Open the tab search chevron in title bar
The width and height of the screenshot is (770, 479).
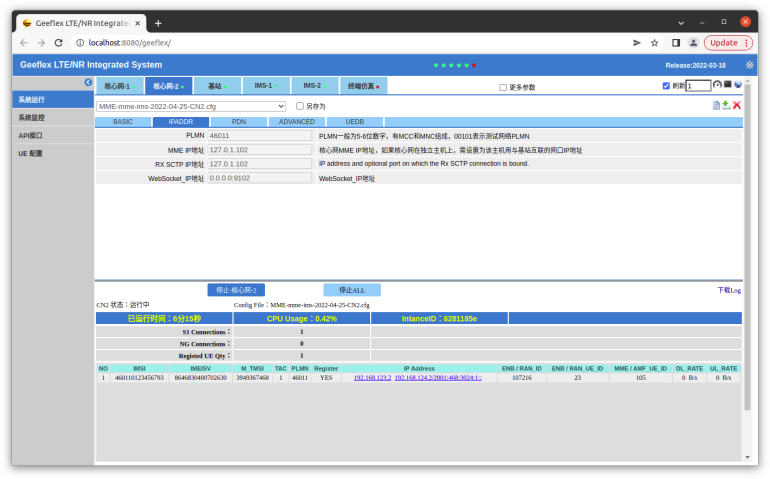681,23
